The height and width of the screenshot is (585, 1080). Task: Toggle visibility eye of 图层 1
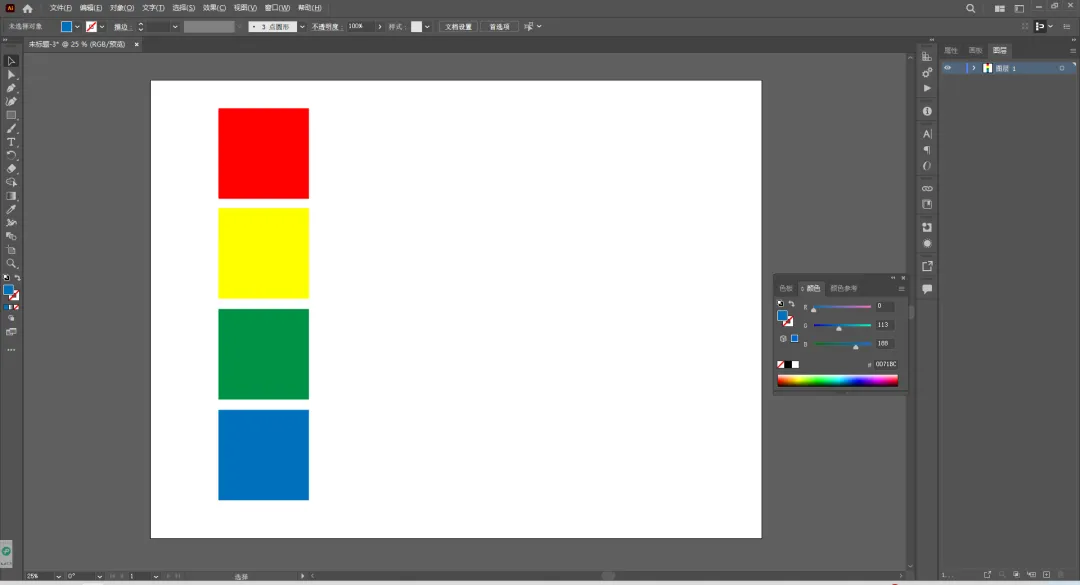(948, 68)
